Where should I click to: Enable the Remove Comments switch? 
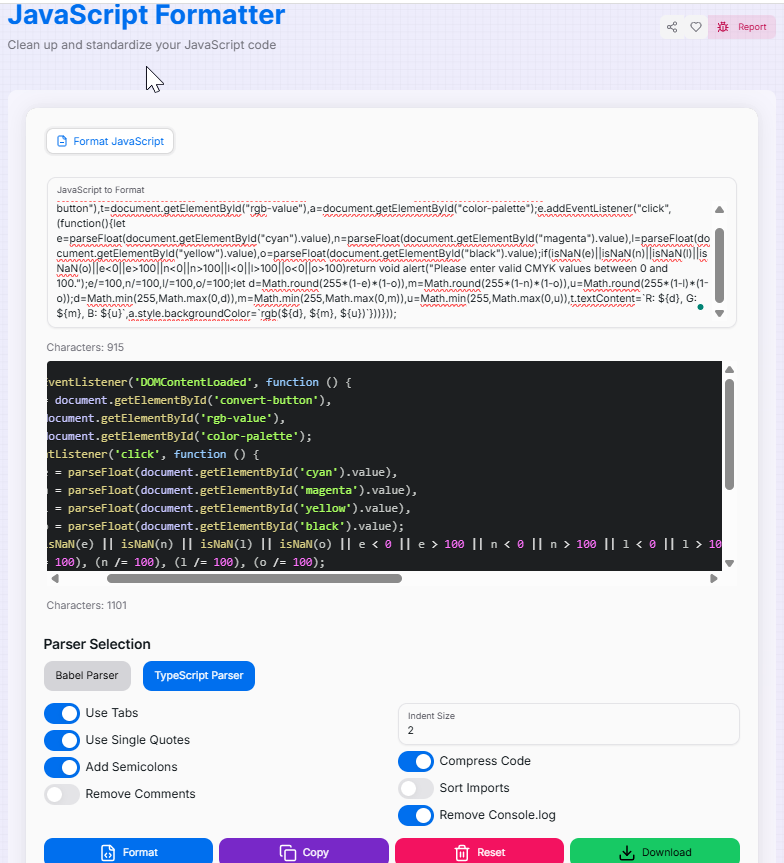[62, 794]
